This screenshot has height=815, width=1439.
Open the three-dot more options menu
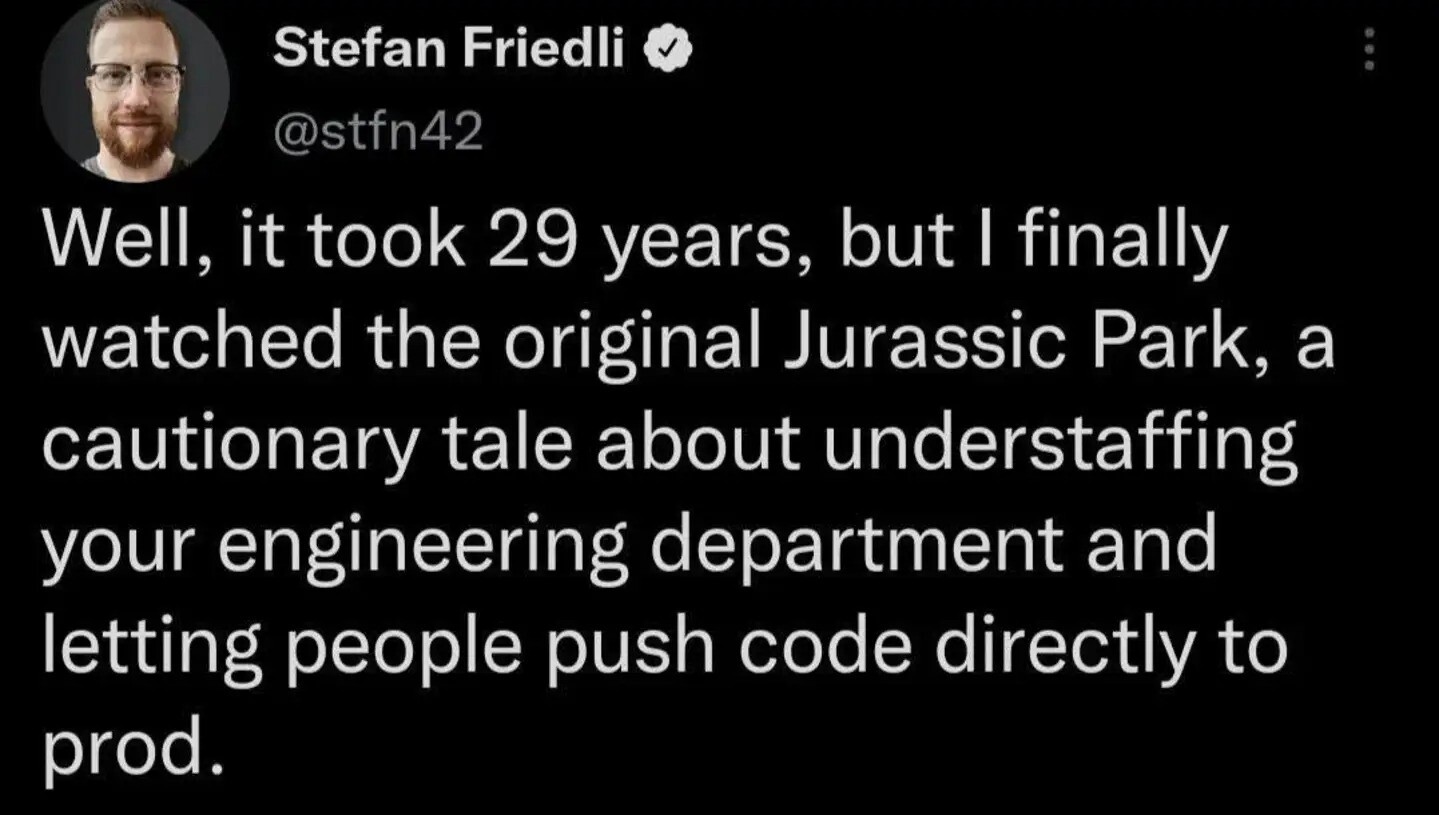point(1370,48)
